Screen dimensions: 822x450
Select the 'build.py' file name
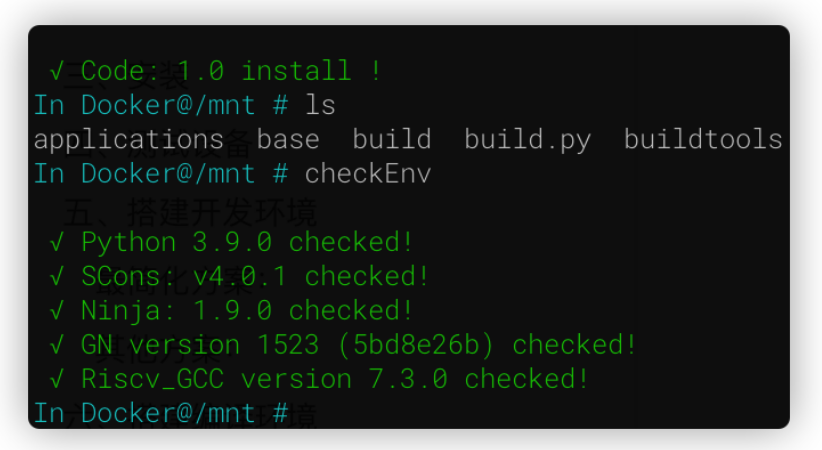pos(528,140)
